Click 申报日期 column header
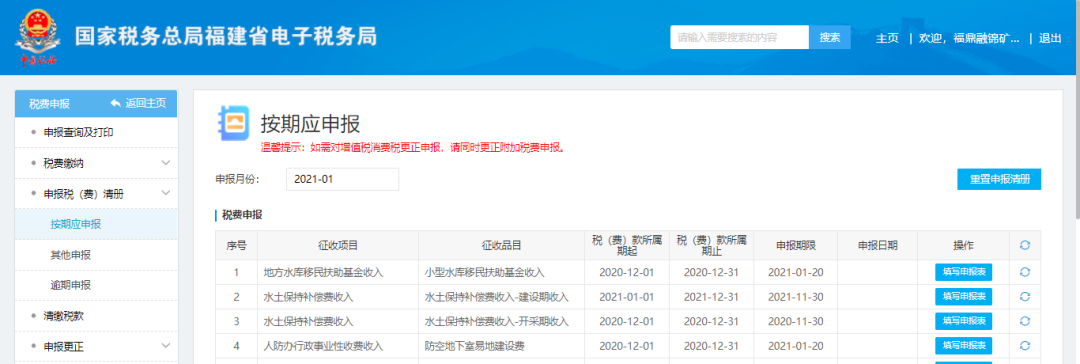The height and width of the screenshot is (364, 1080). coord(878,245)
